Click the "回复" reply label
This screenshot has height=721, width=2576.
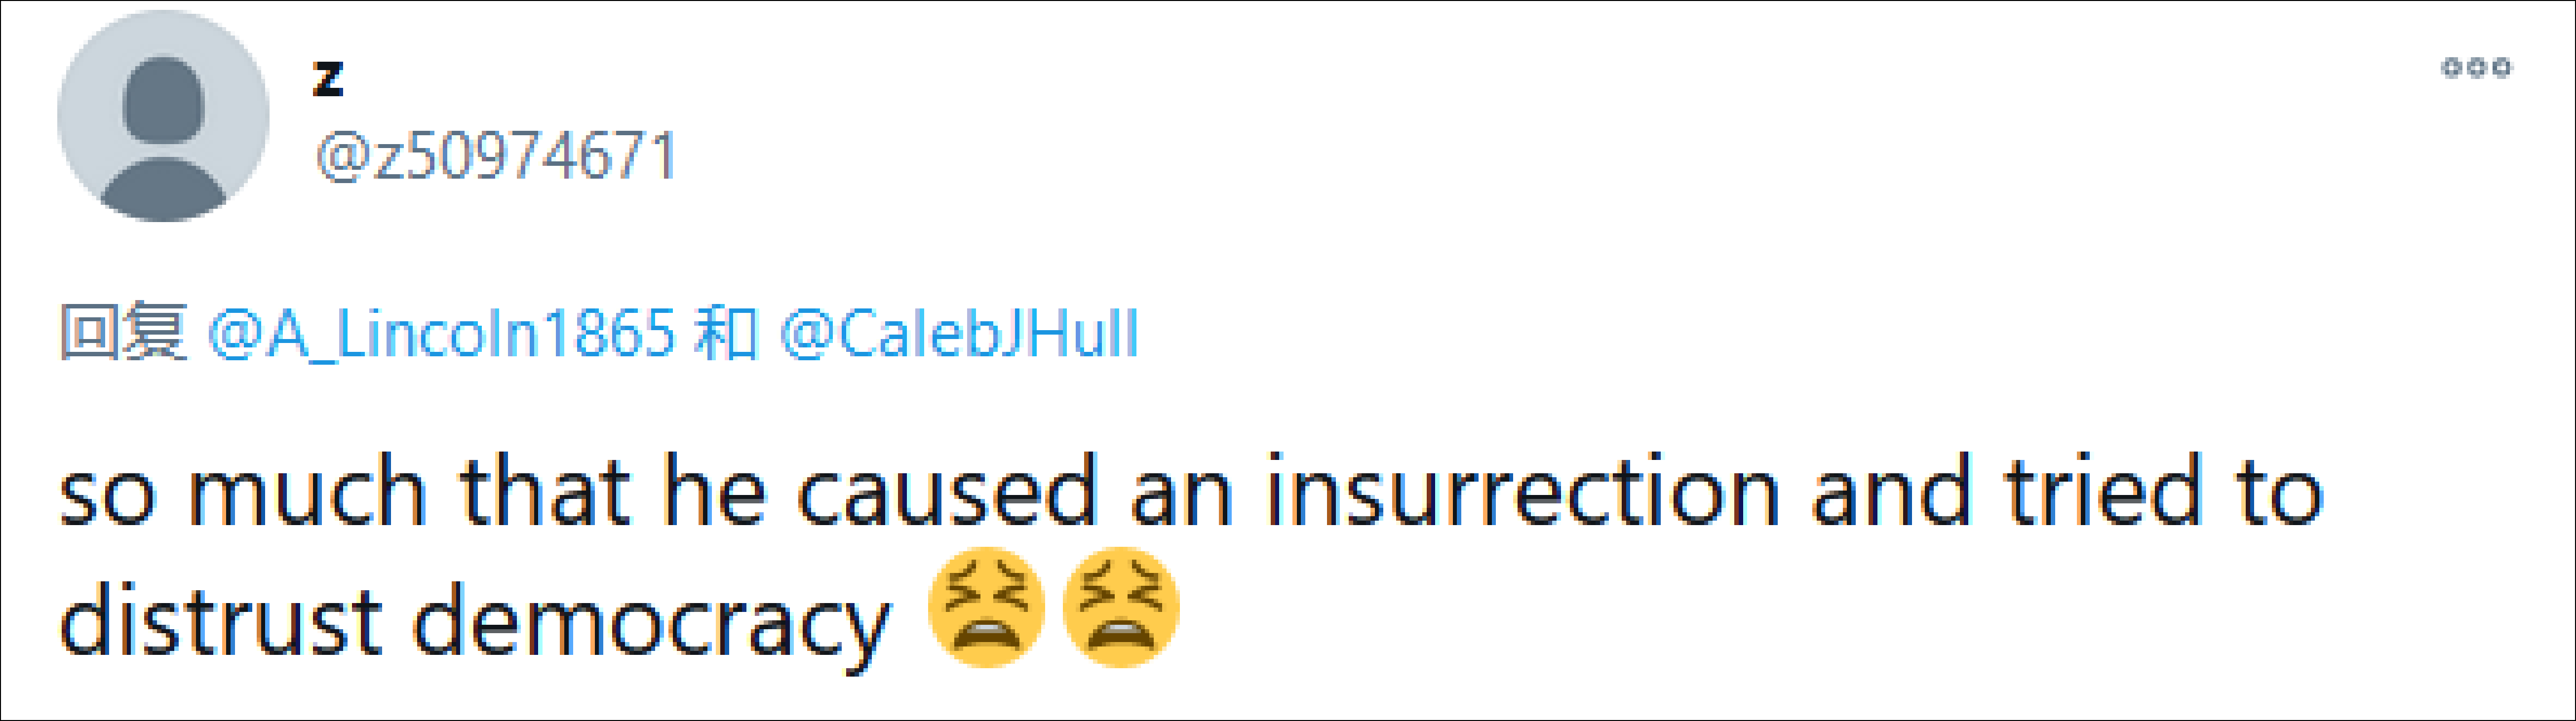tap(123, 332)
